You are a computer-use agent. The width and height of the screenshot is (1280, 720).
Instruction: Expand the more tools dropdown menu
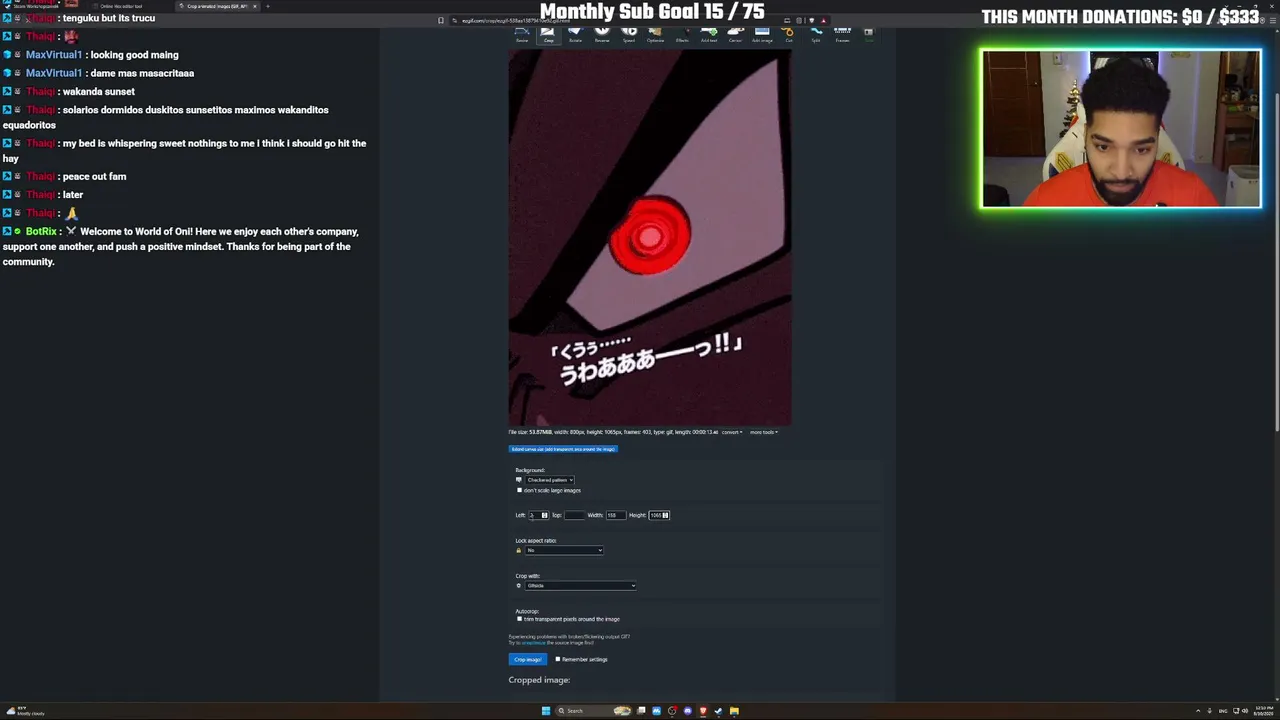763,432
